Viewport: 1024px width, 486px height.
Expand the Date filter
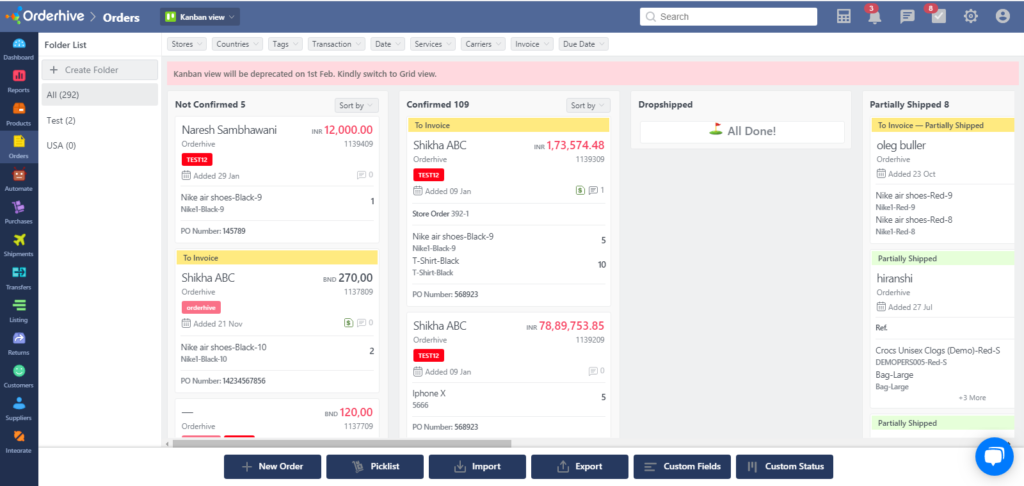388,44
